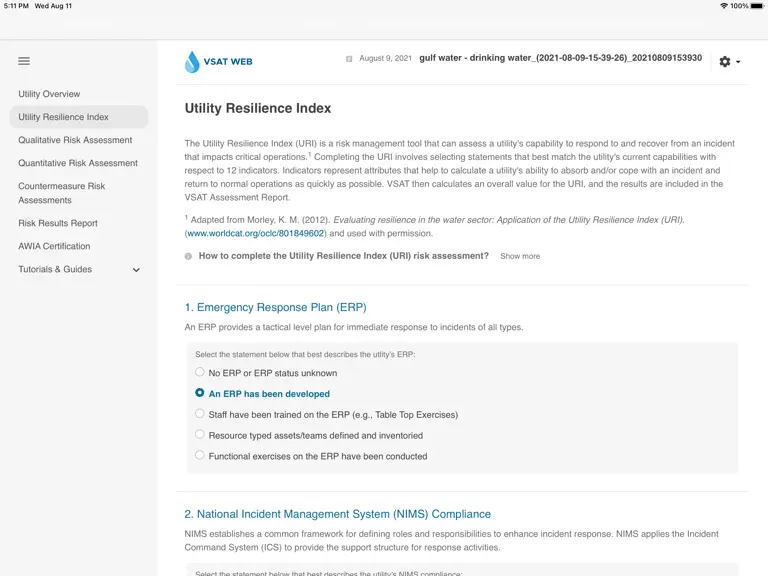
Task: Expand 'Show more' for URI instructions
Action: 520,256
